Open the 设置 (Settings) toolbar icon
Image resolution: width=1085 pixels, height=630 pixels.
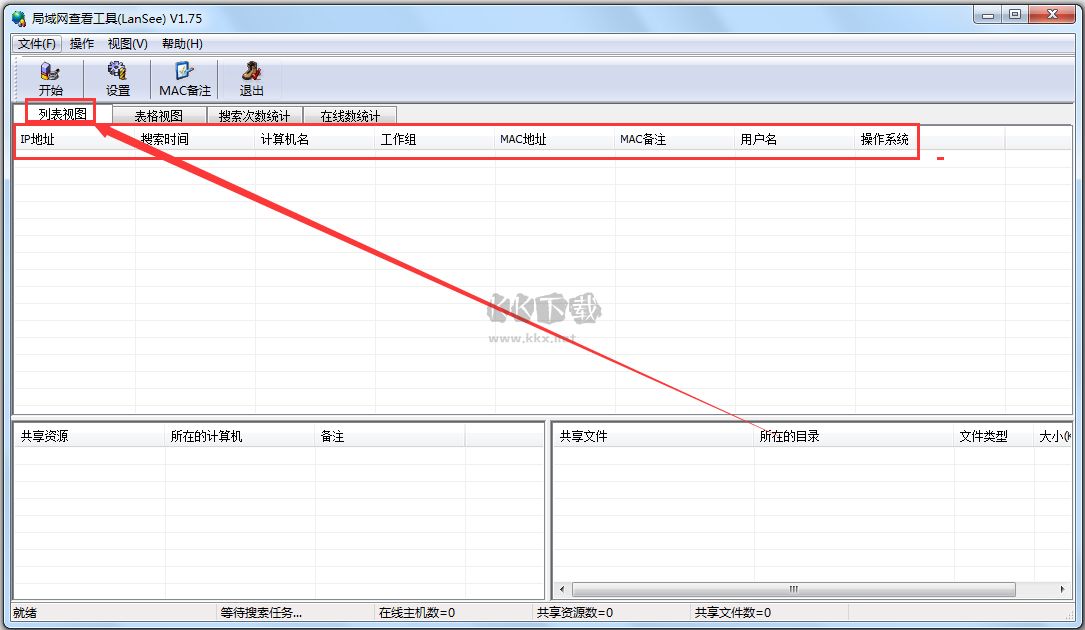pyautogui.click(x=117, y=78)
